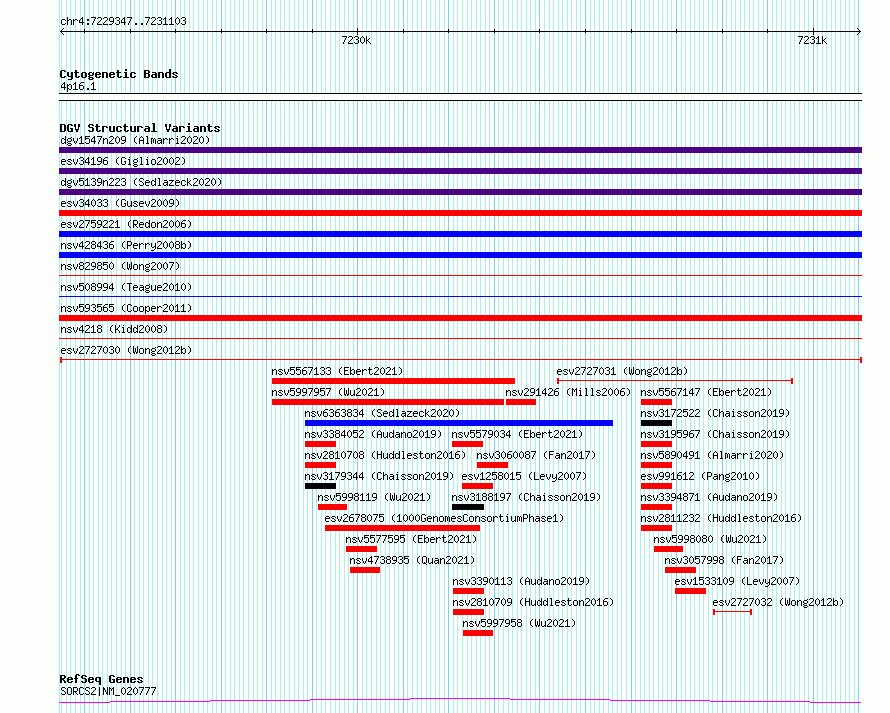
Task: Click the 4p16.1 cytogenetic band label
Action: 78,86
